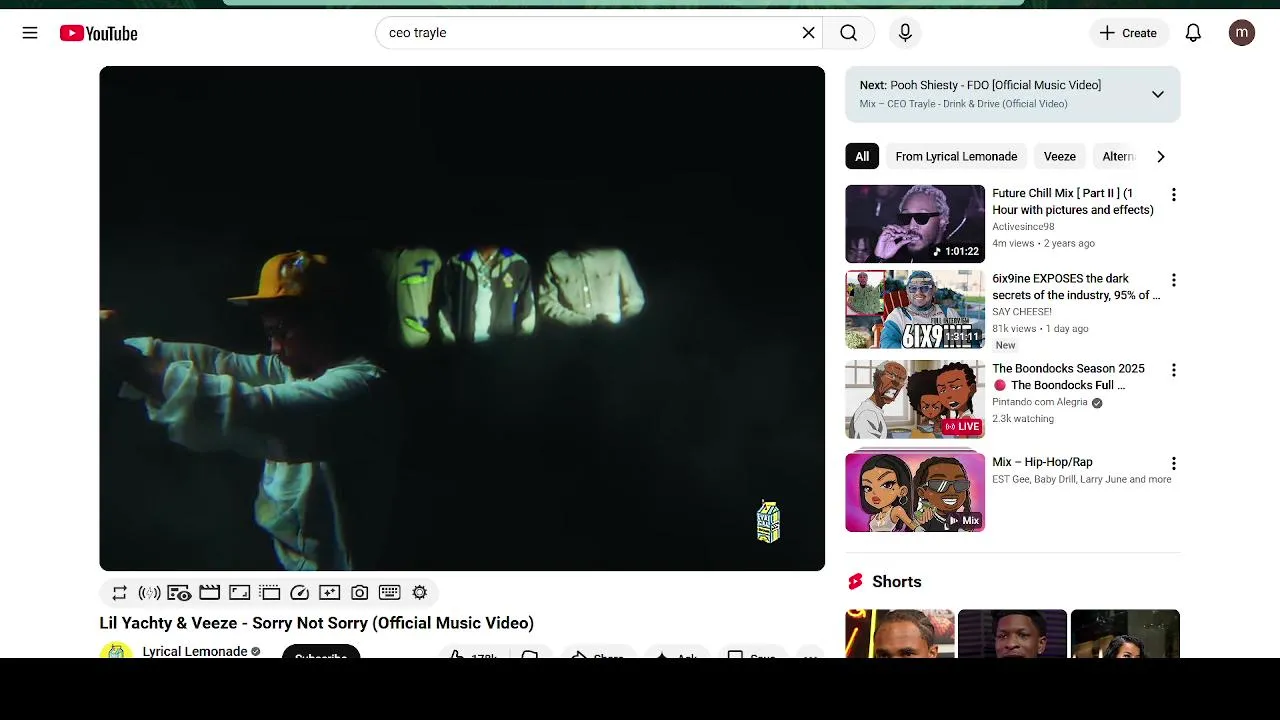Take a screenshot with the camera icon
1280x720 pixels.
(x=359, y=593)
